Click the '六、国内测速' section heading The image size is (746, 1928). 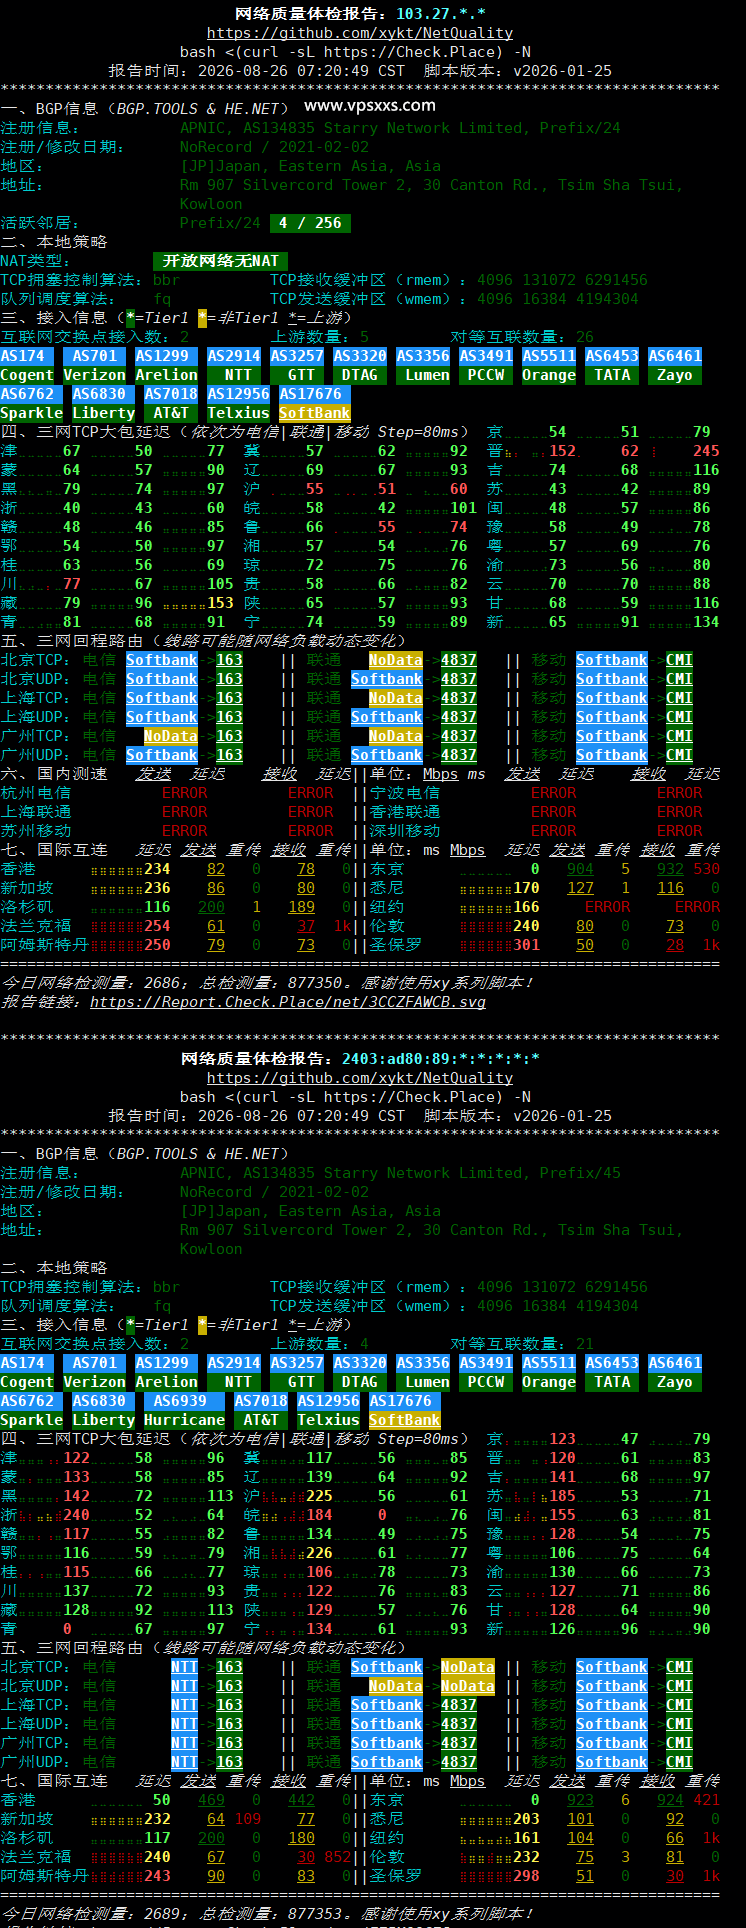[x=54, y=774]
